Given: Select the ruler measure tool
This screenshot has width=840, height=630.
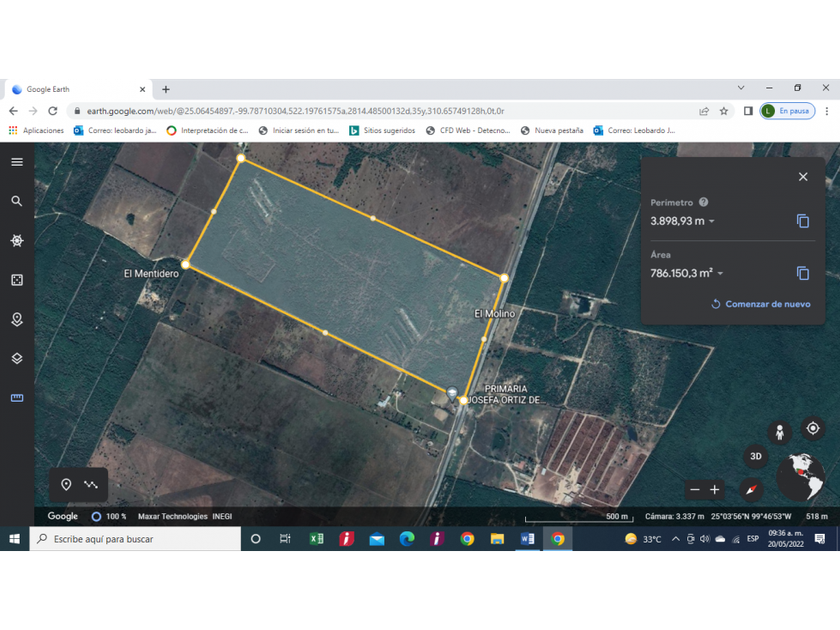Looking at the screenshot, I should click(x=17, y=398).
